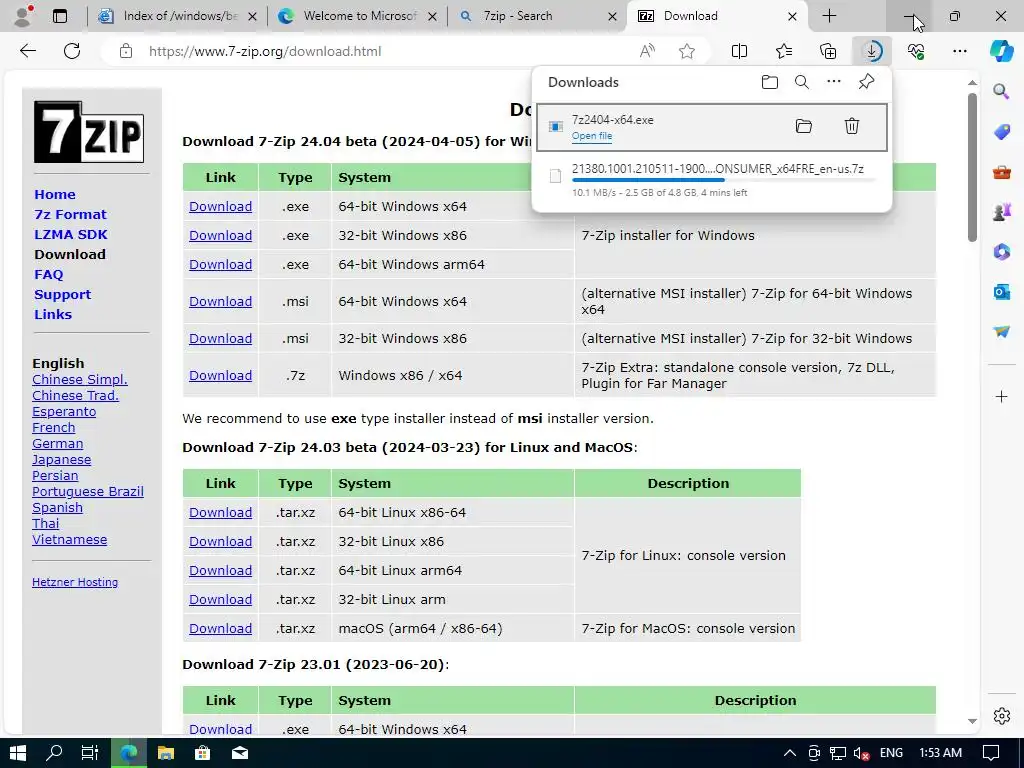
Task: Pin the Downloads panel
Action: [x=867, y=82]
